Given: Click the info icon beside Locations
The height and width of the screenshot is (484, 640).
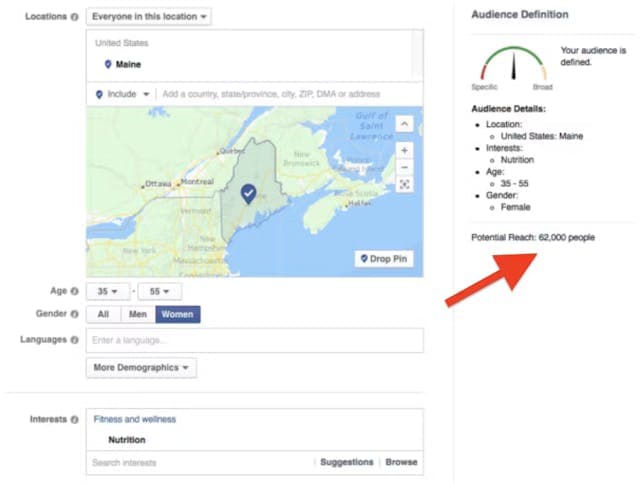Looking at the screenshot, I should [76, 17].
